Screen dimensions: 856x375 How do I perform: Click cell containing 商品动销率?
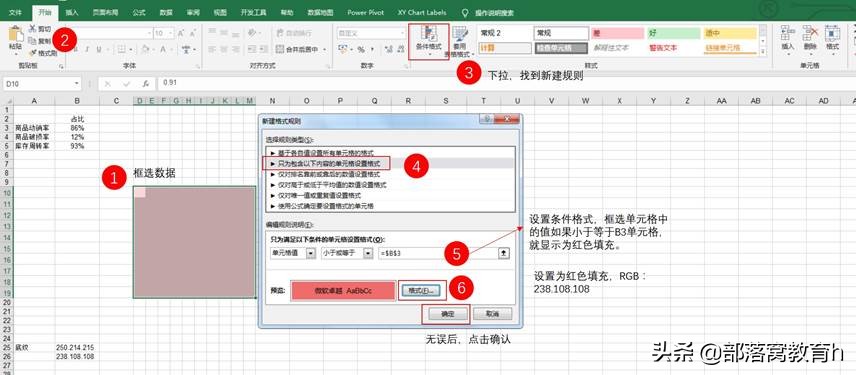(34, 128)
